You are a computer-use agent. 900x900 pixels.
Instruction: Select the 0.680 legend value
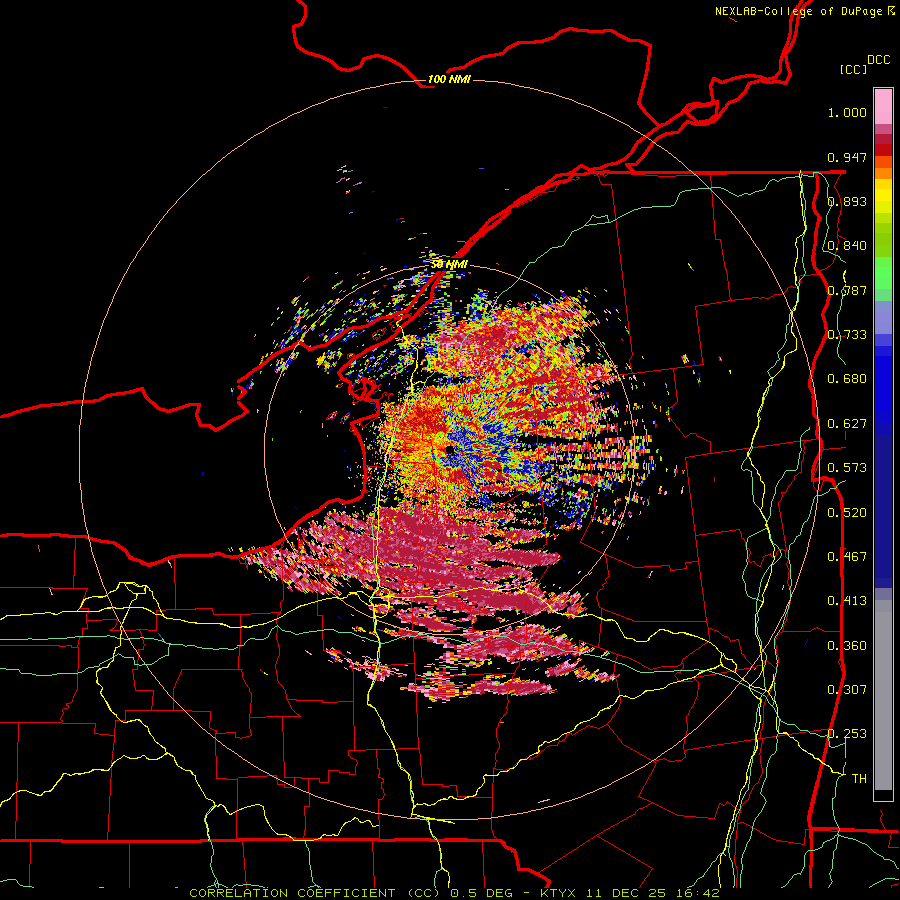[847, 379]
